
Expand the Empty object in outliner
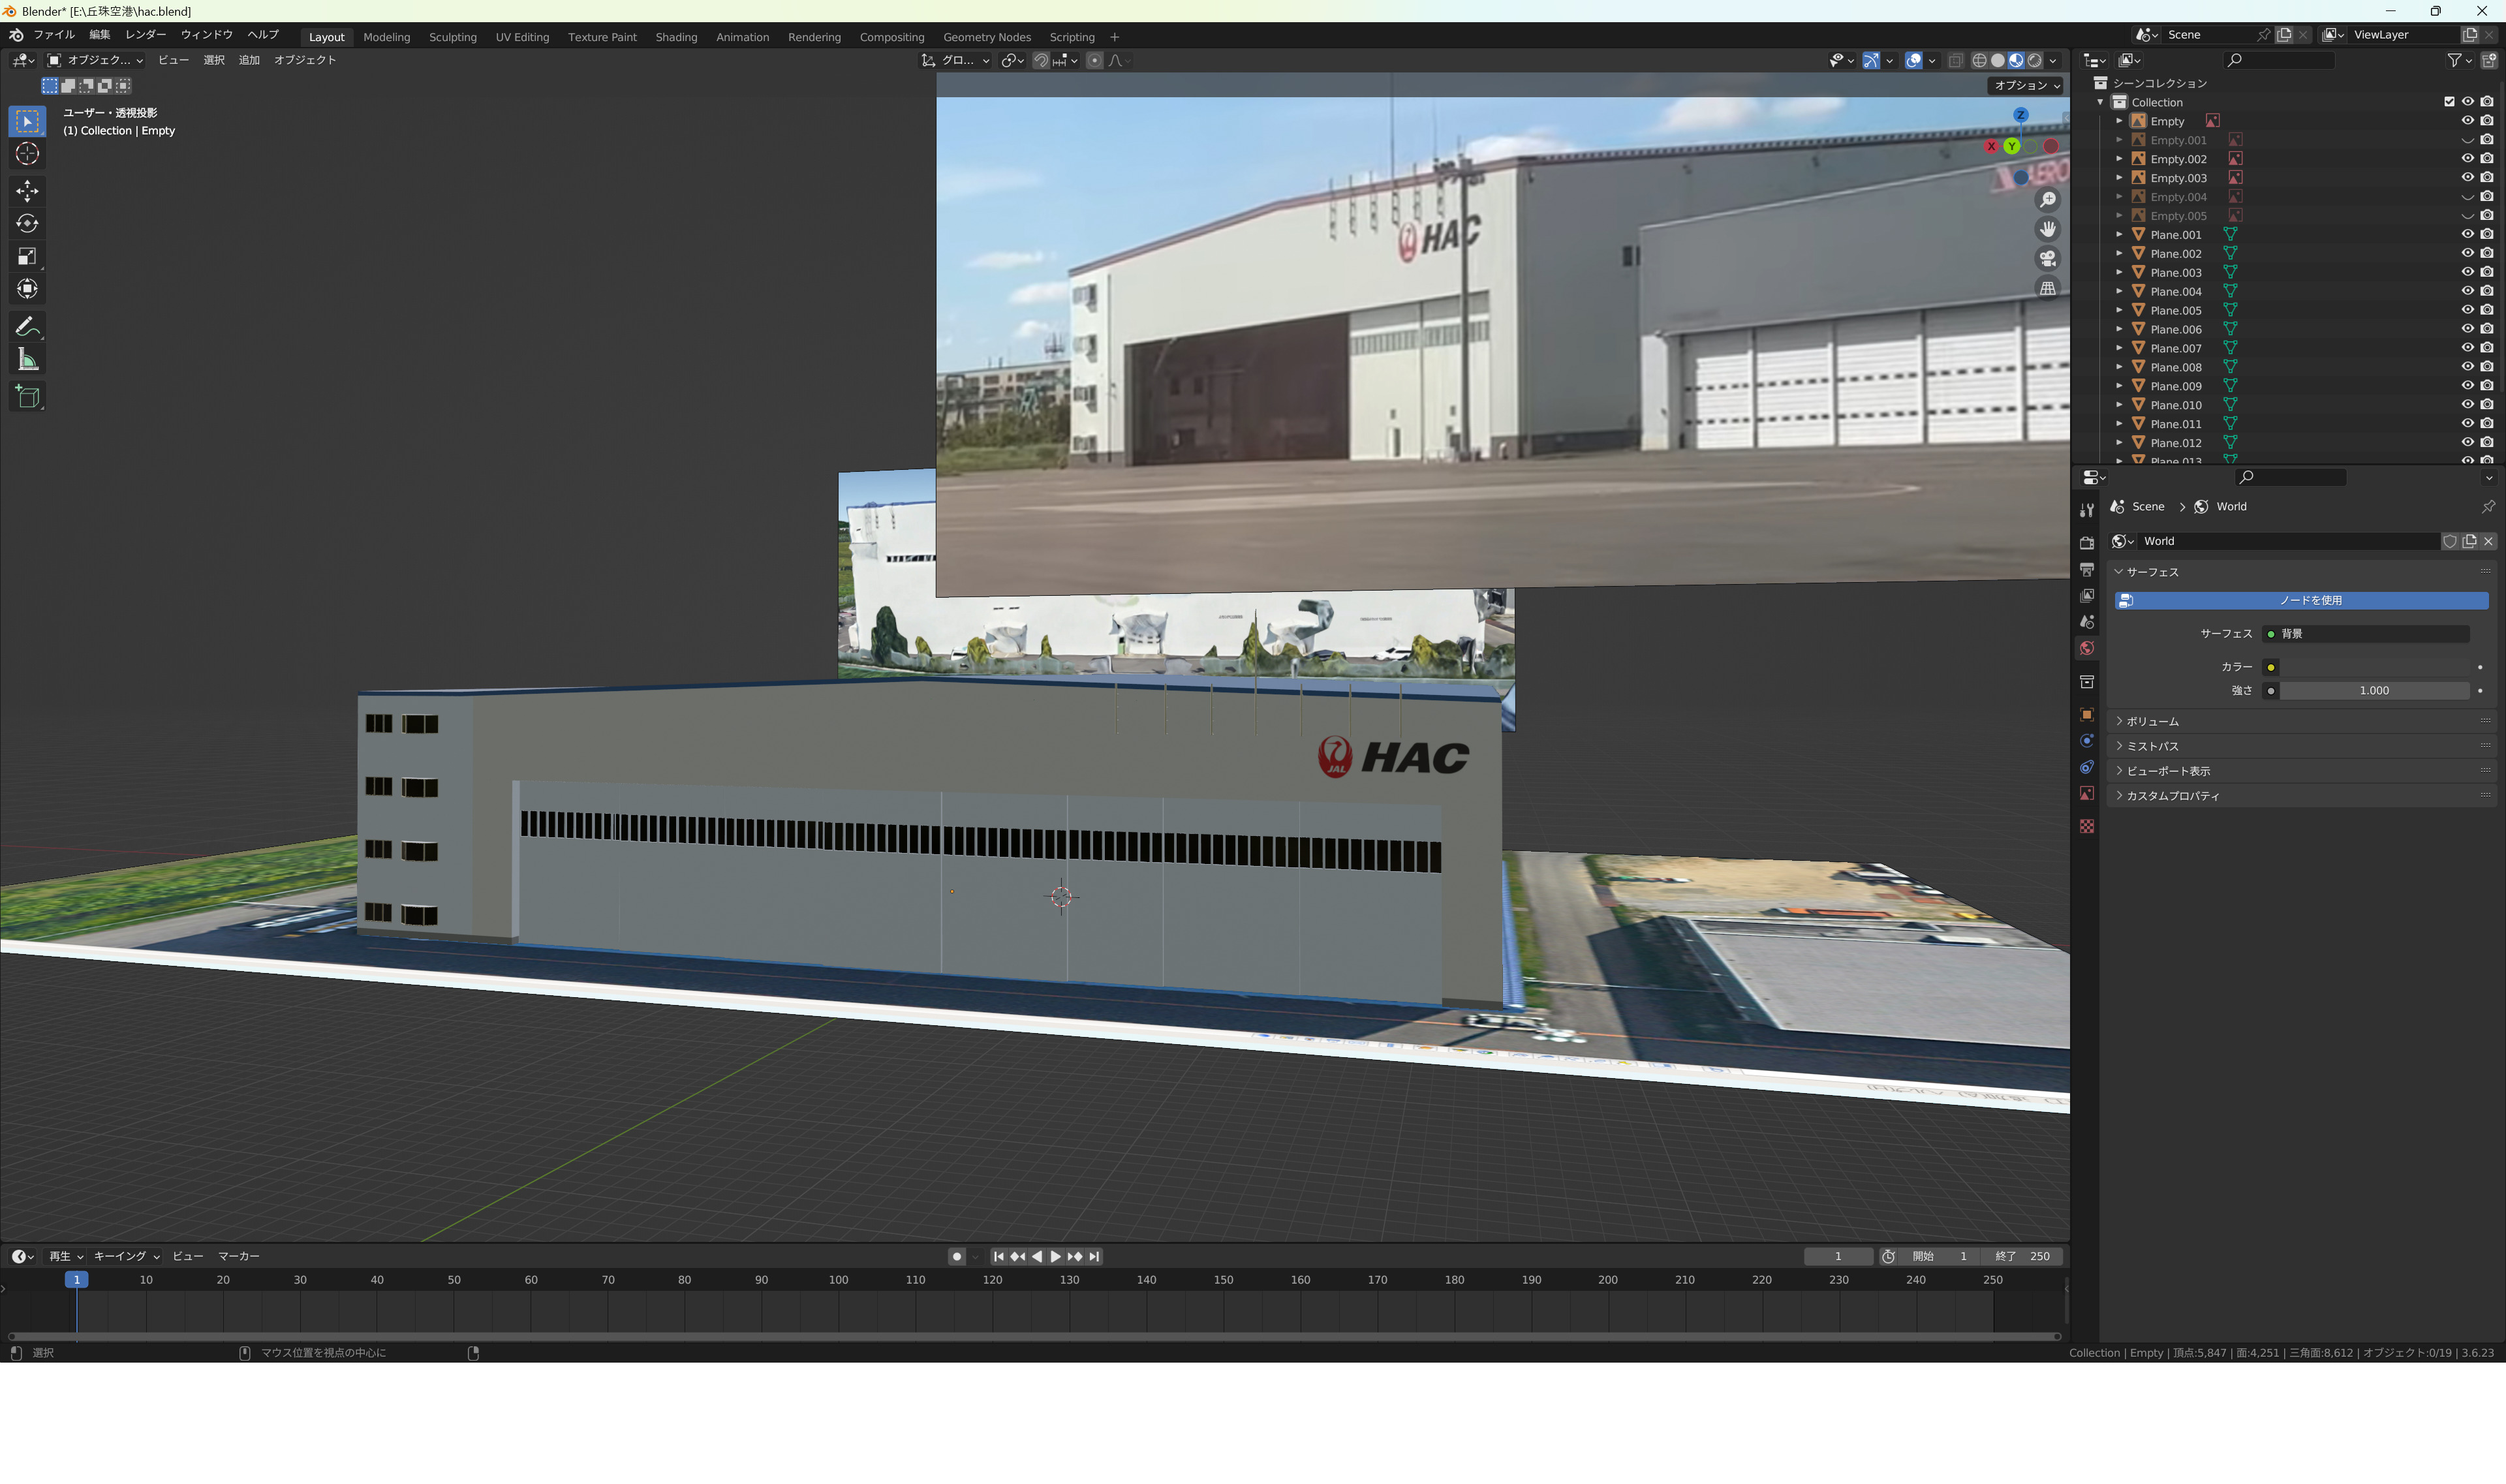point(2119,121)
